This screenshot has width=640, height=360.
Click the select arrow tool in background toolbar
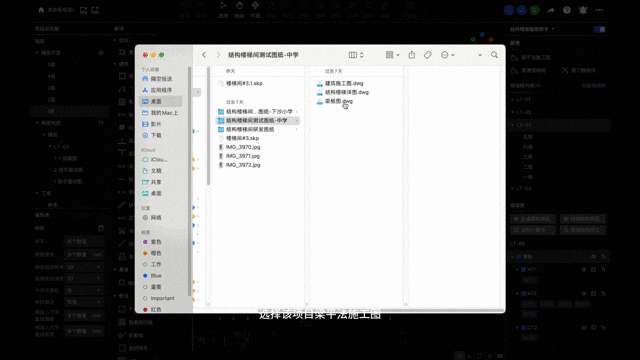pos(223,9)
